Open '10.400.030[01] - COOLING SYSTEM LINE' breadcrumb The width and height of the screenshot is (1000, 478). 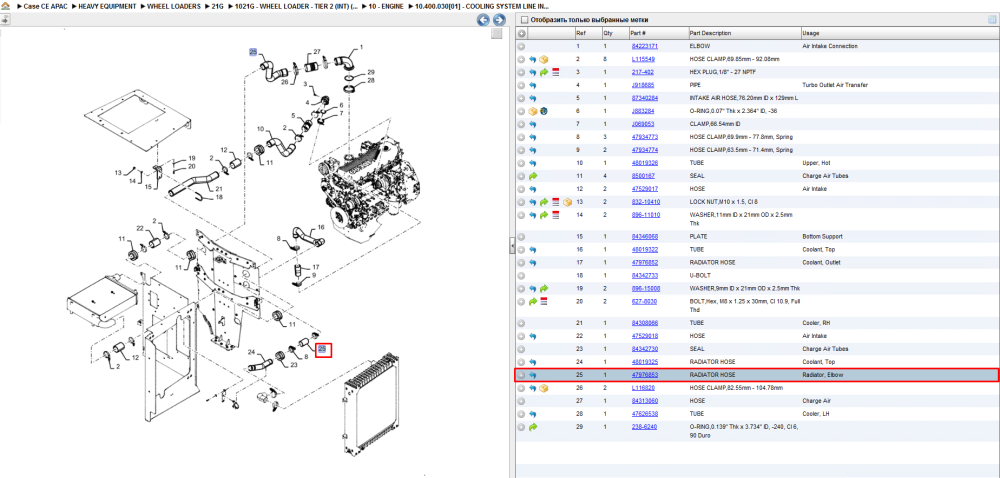(x=481, y=6)
